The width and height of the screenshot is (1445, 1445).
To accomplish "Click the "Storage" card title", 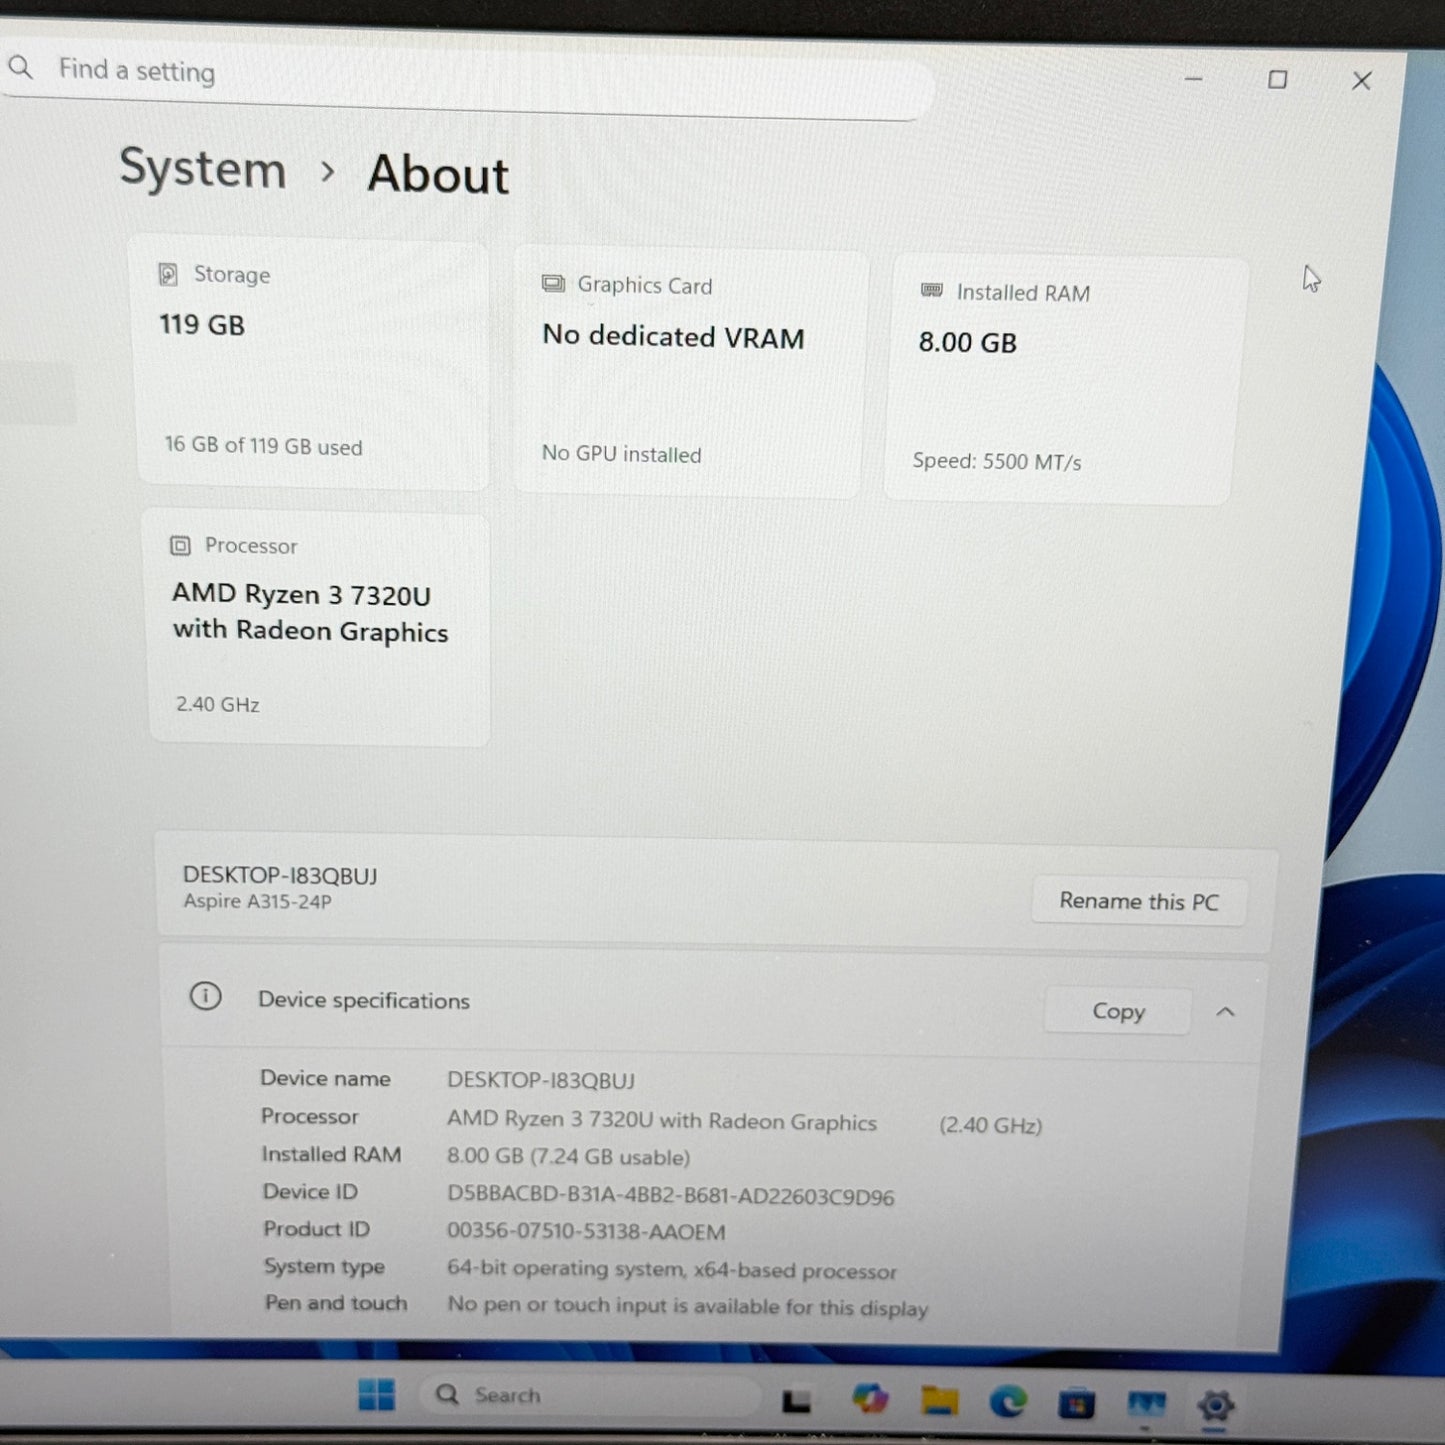I will 232,275.
